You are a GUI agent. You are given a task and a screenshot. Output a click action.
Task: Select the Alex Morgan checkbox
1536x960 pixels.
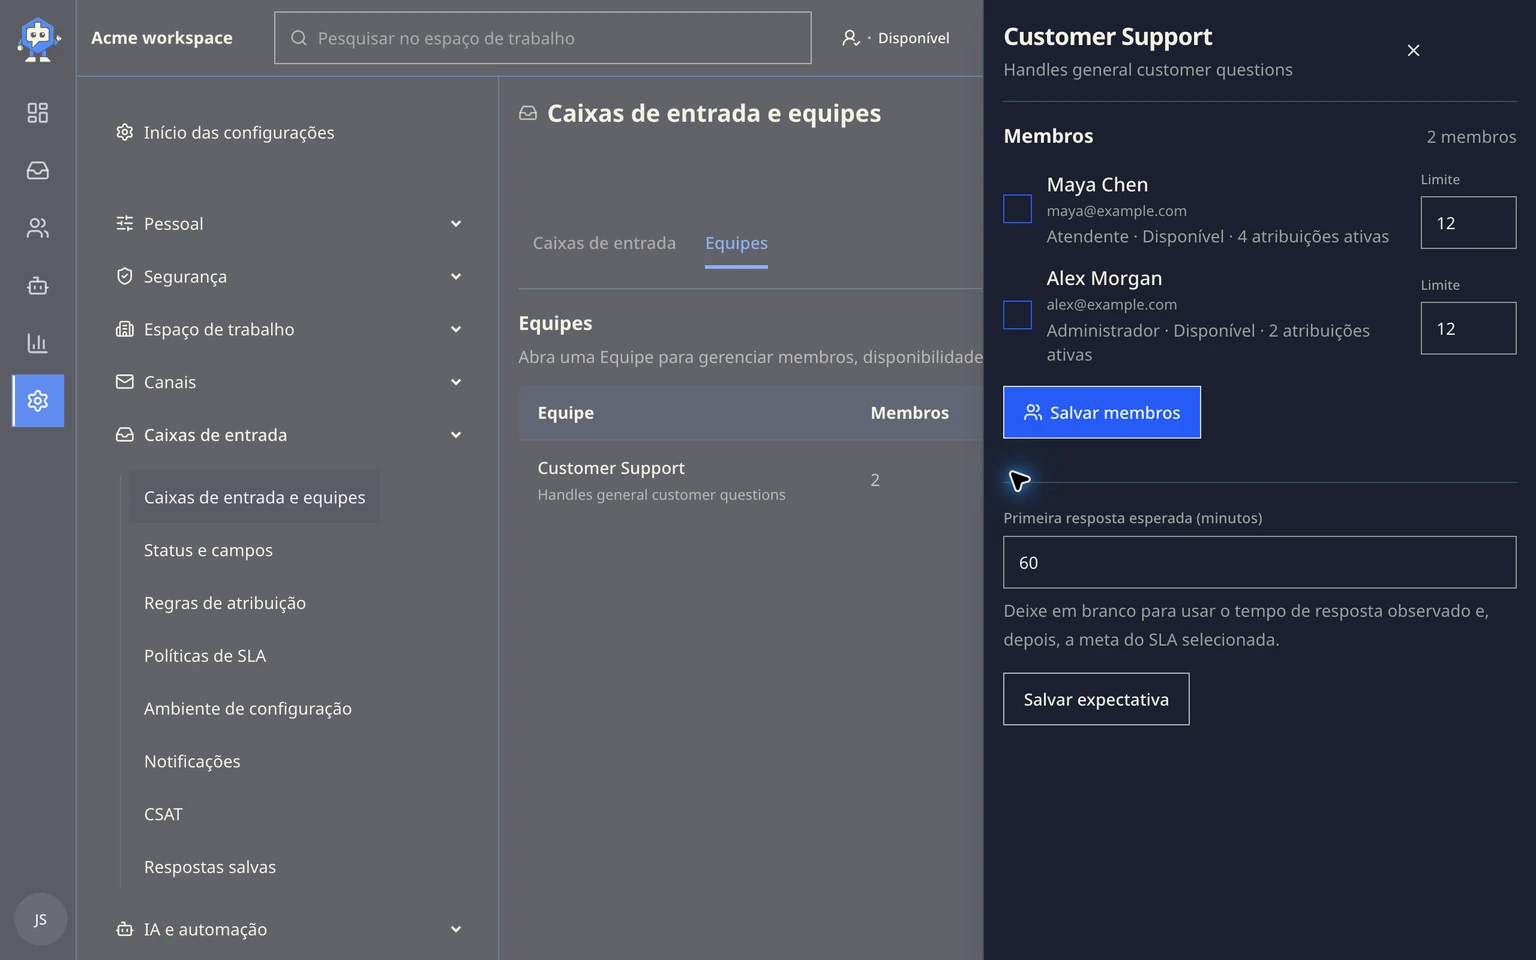[x=1017, y=315]
